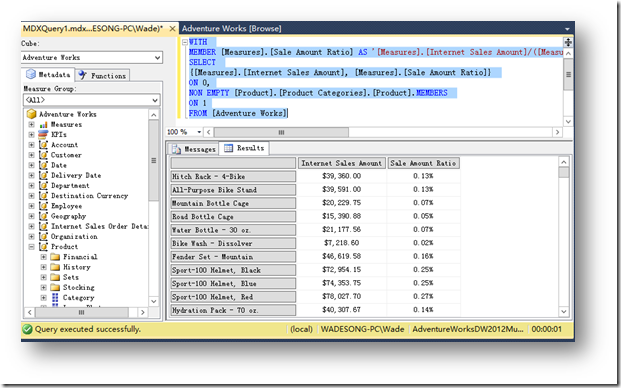Click the Delivery Date dimension icon

pyautogui.click(x=43, y=175)
